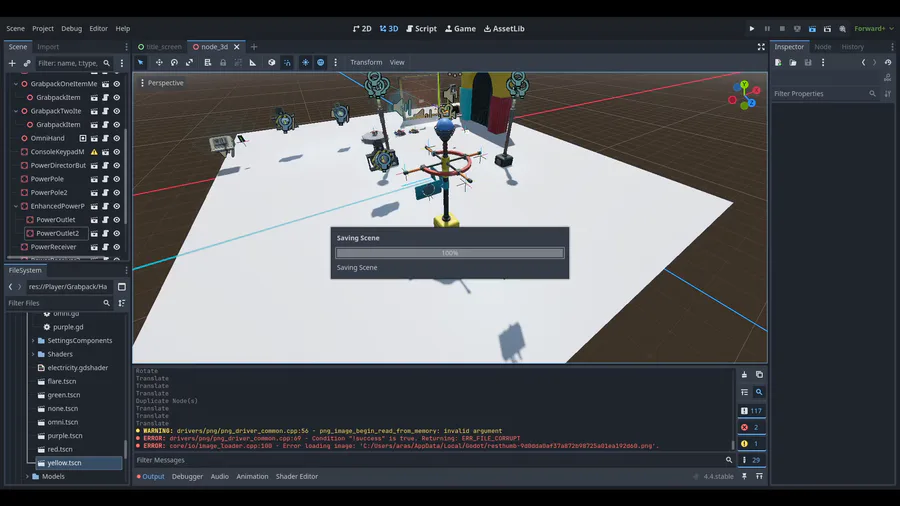This screenshot has height=506, width=900.
Task: Toggle error messages filter showing 2
Action: [x=751, y=427]
